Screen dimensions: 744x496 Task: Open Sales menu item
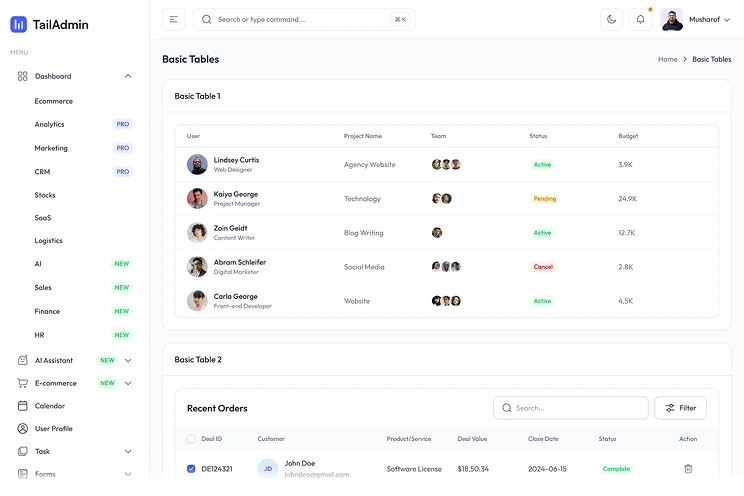pos(43,288)
